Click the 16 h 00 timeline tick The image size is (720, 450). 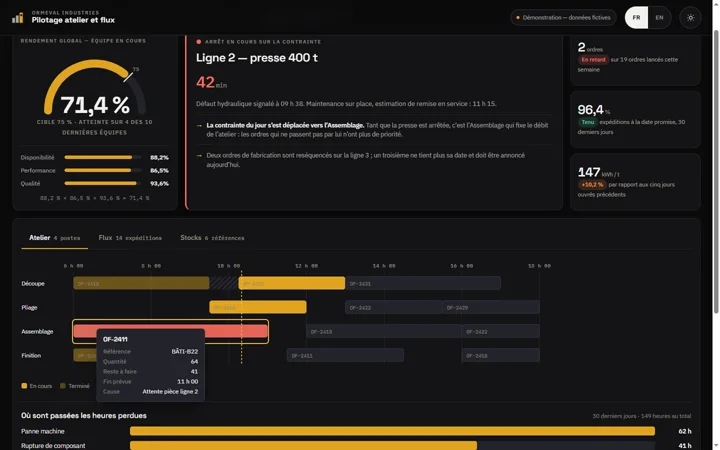tap(461, 266)
